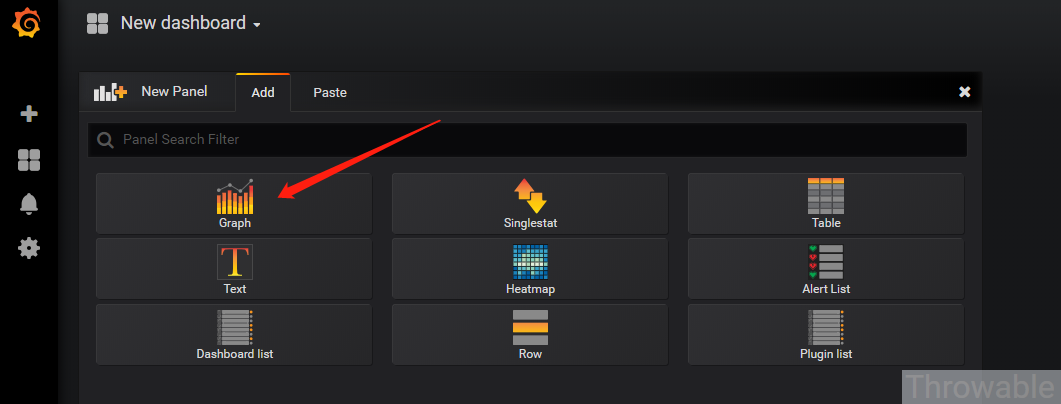Open the Create plus menu in sidebar
This screenshot has width=1061, height=404.
click(x=28, y=114)
